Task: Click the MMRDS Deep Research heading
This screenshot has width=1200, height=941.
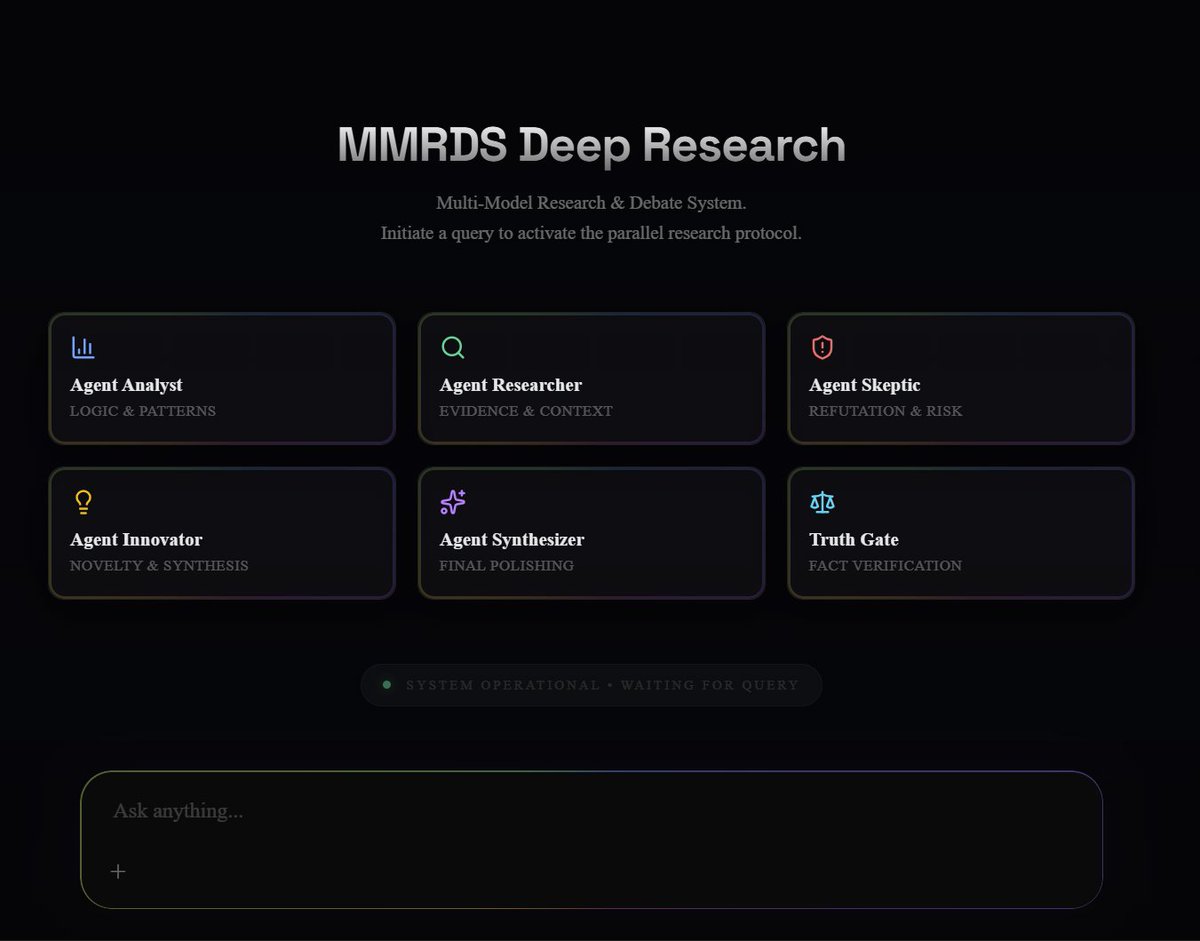Action: [591, 145]
